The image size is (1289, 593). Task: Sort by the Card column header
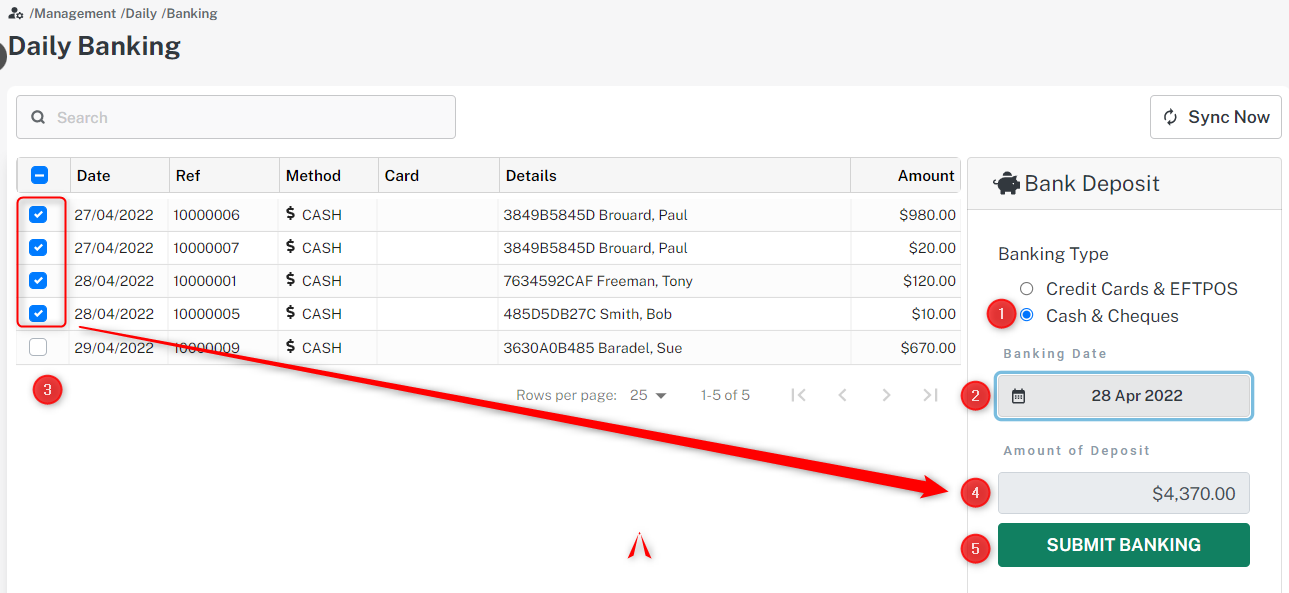click(x=402, y=175)
